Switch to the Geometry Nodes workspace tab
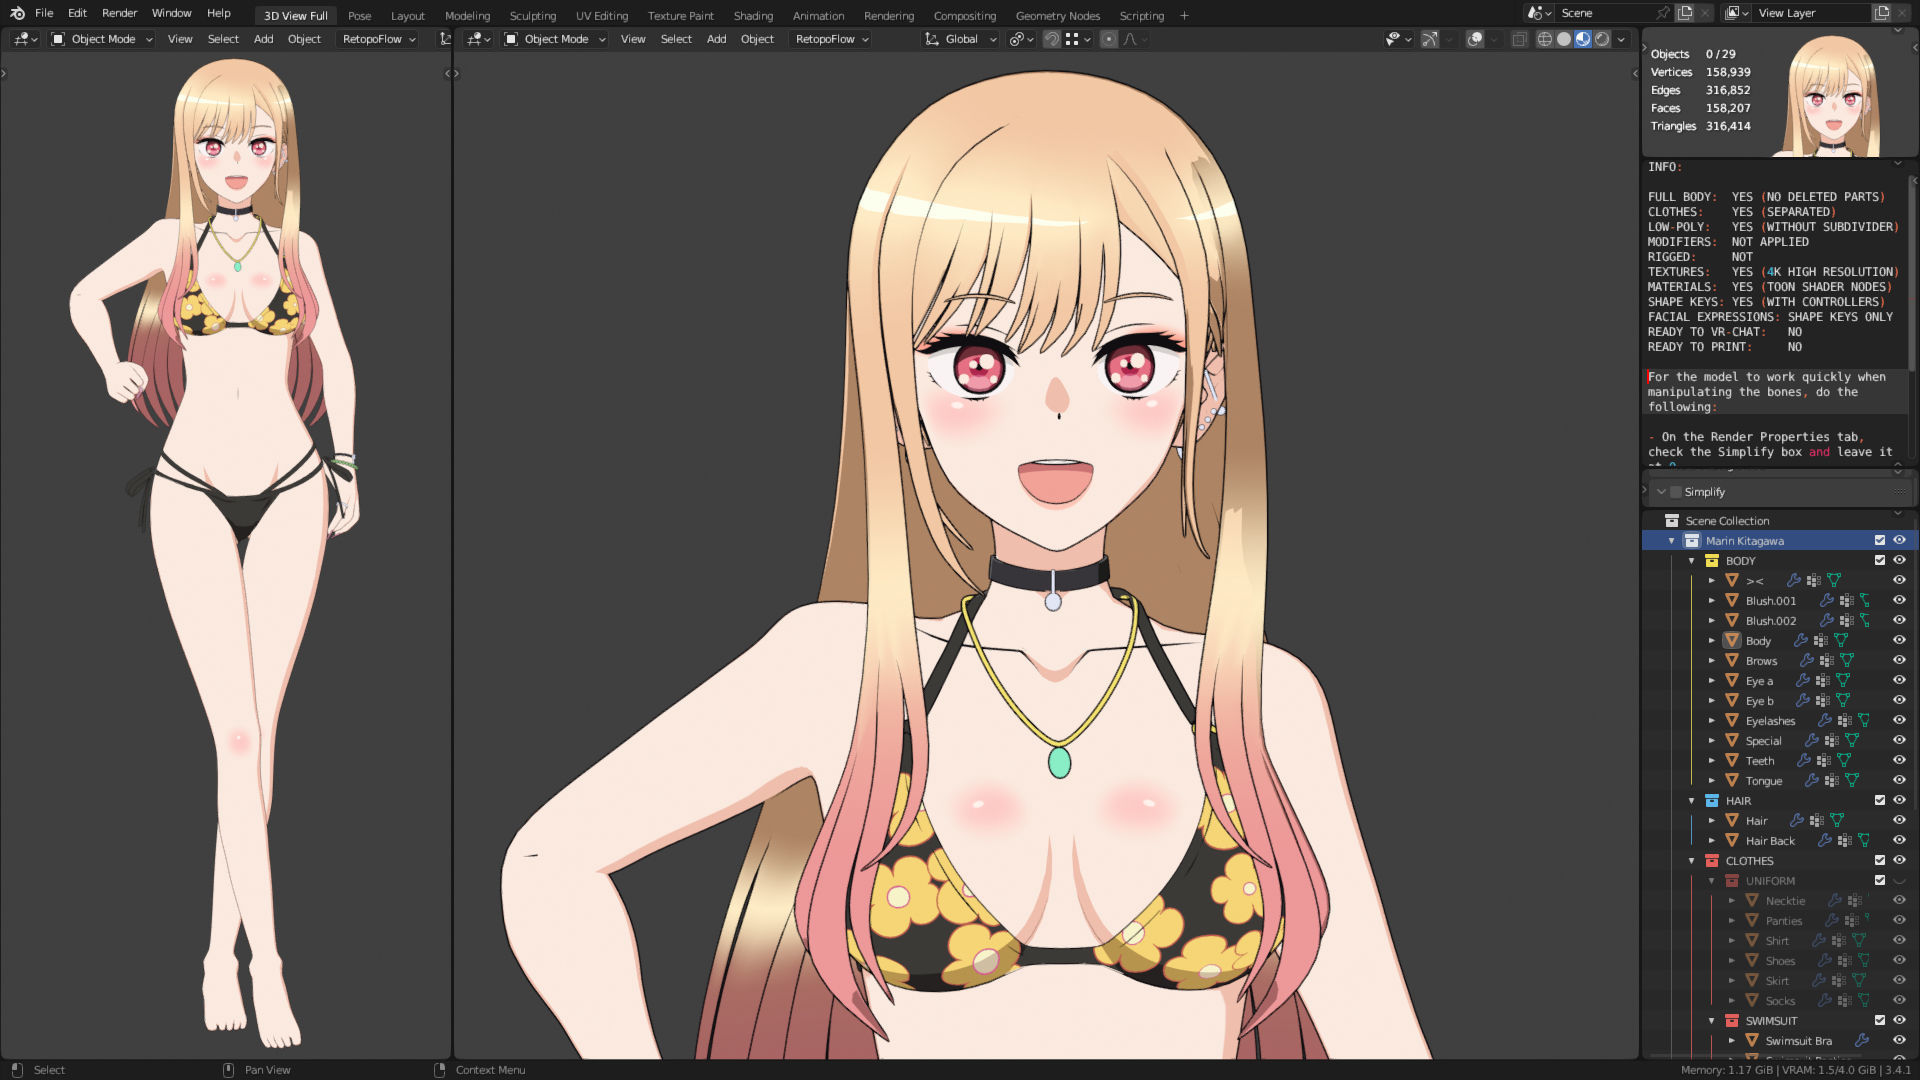The image size is (1920, 1080). click(x=1058, y=15)
